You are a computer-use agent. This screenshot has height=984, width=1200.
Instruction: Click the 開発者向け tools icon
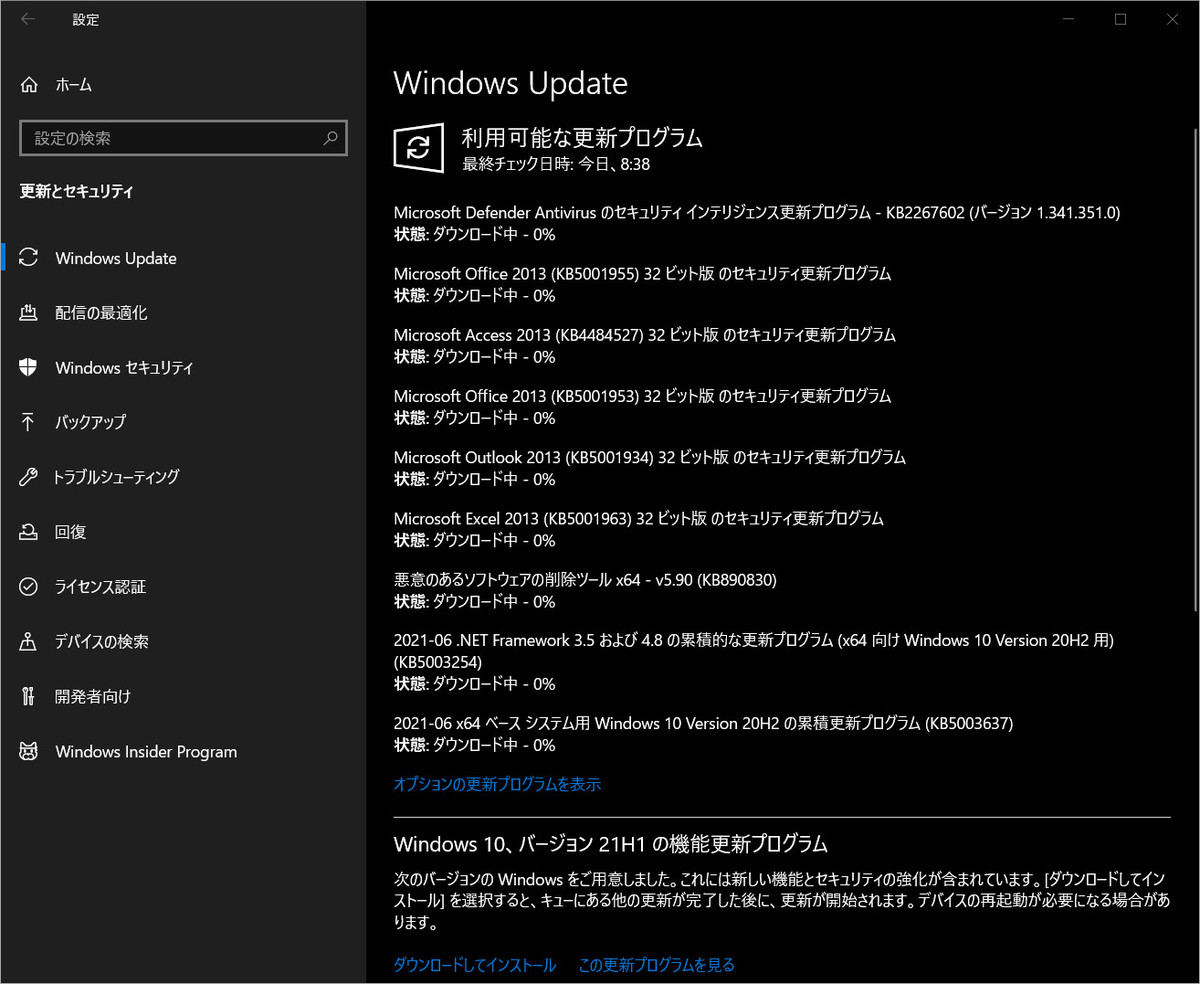[x=29, y=696]
